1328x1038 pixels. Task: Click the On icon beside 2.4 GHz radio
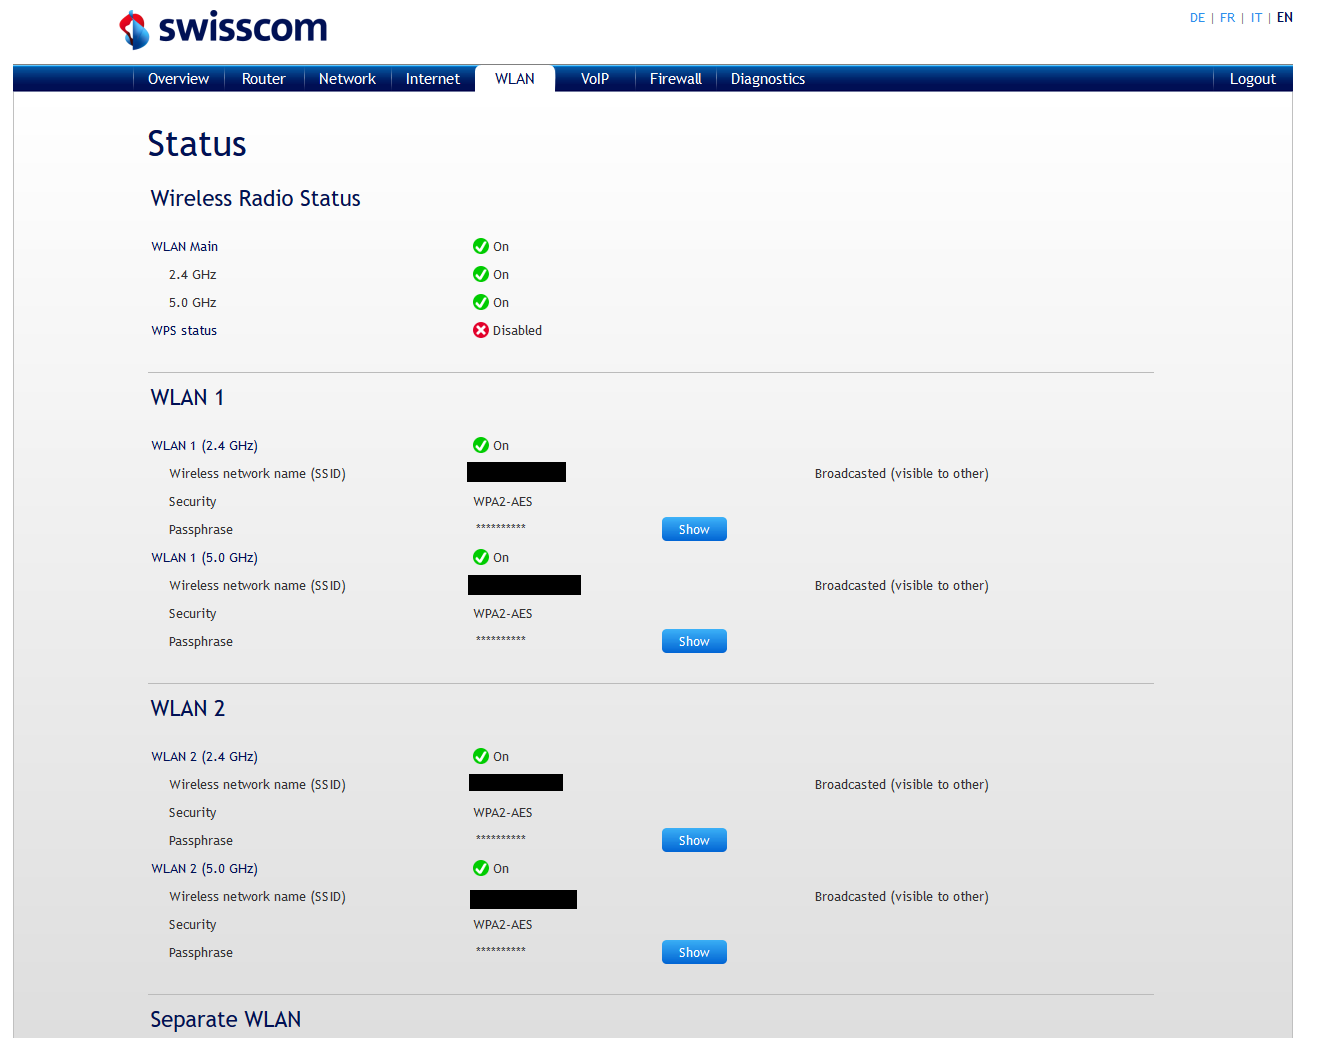pos(481,274)
